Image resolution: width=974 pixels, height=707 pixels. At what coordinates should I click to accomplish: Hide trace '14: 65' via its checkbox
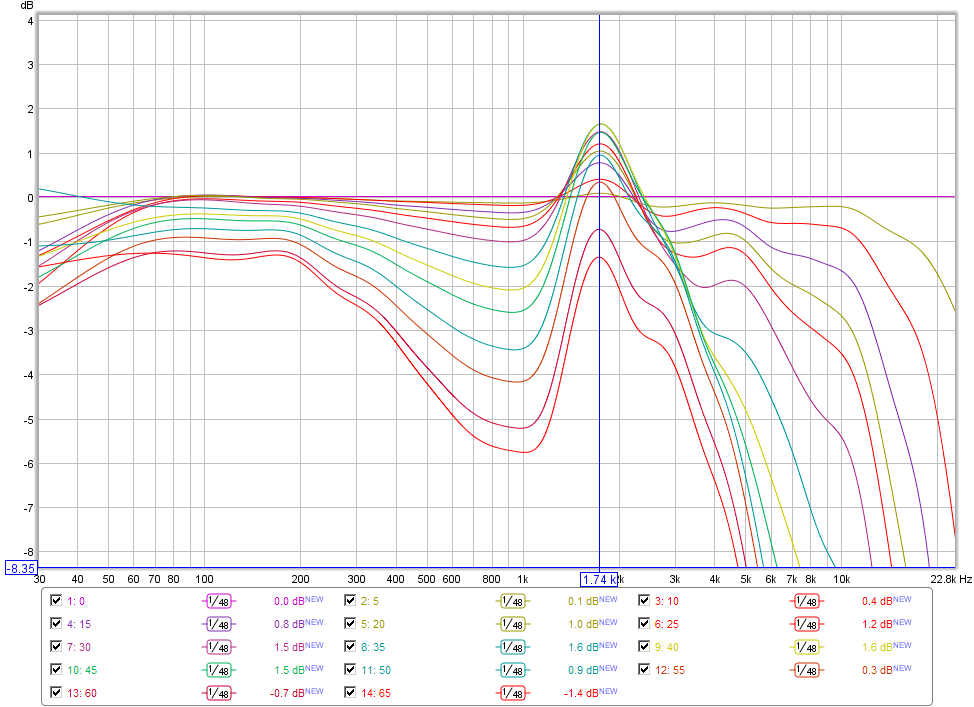(x=350, y=692)
